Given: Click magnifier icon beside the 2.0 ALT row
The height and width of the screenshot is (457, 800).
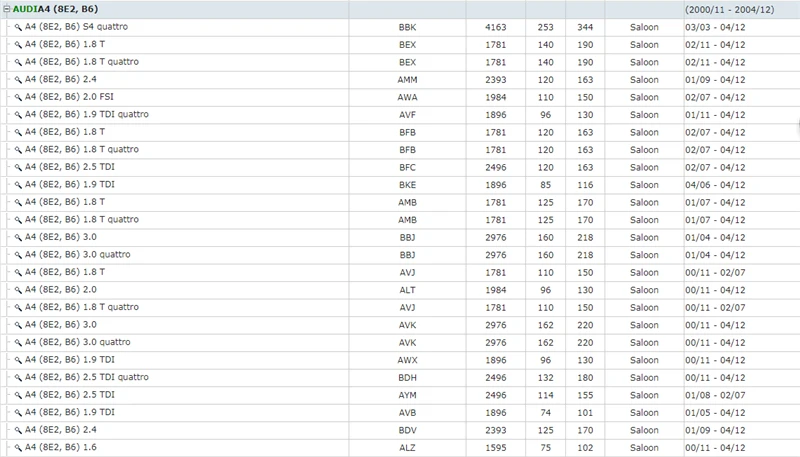Looking at the screenshot, I should pos(18,290).
